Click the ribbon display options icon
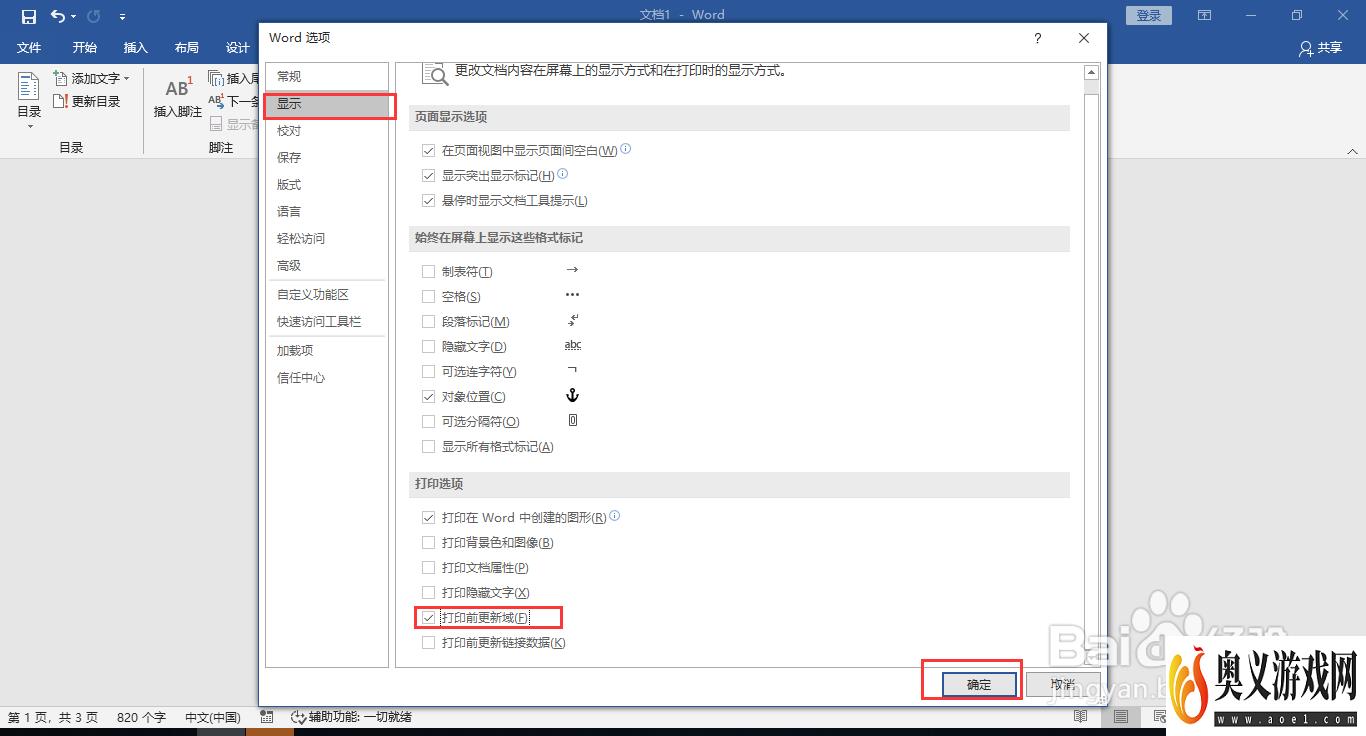Viewport: 1366px width, 736px height. (1205, 15)
